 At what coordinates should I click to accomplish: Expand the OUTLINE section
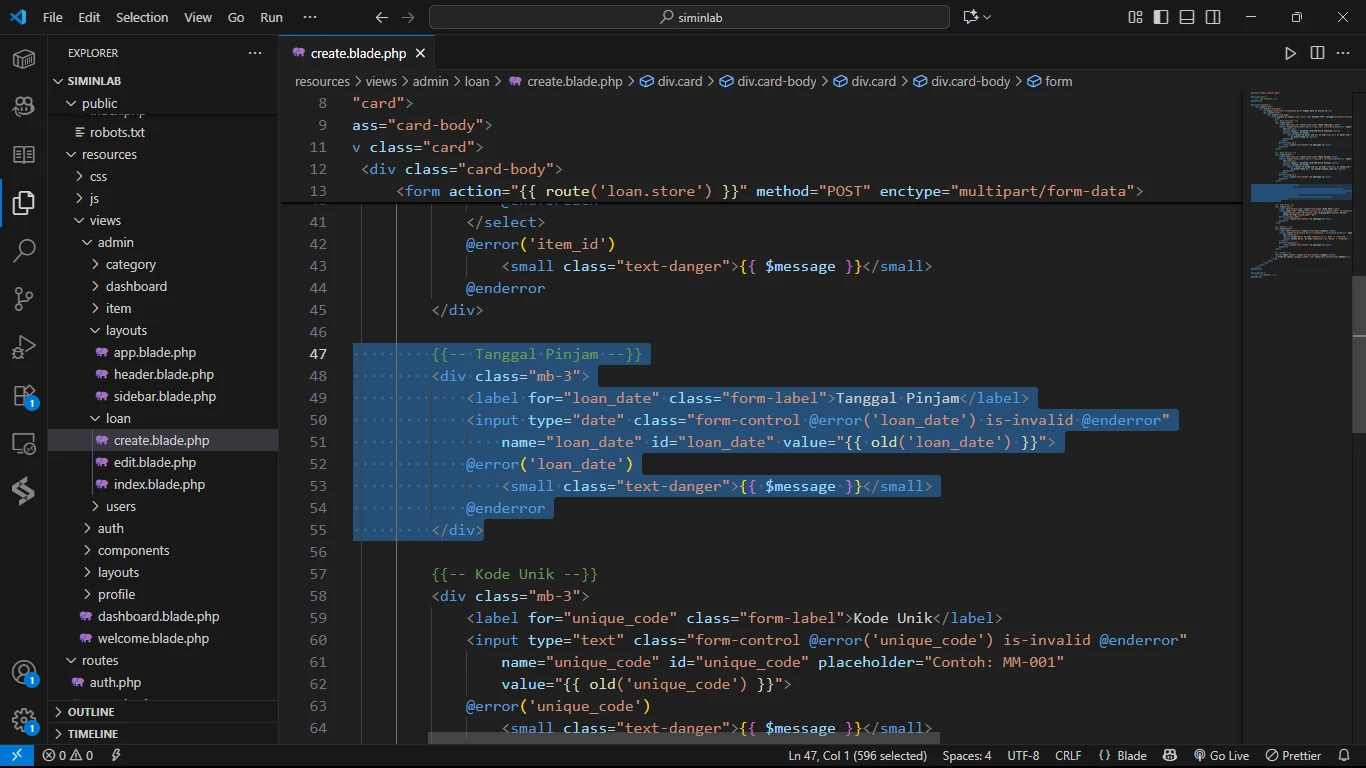[x=91, y=712]
